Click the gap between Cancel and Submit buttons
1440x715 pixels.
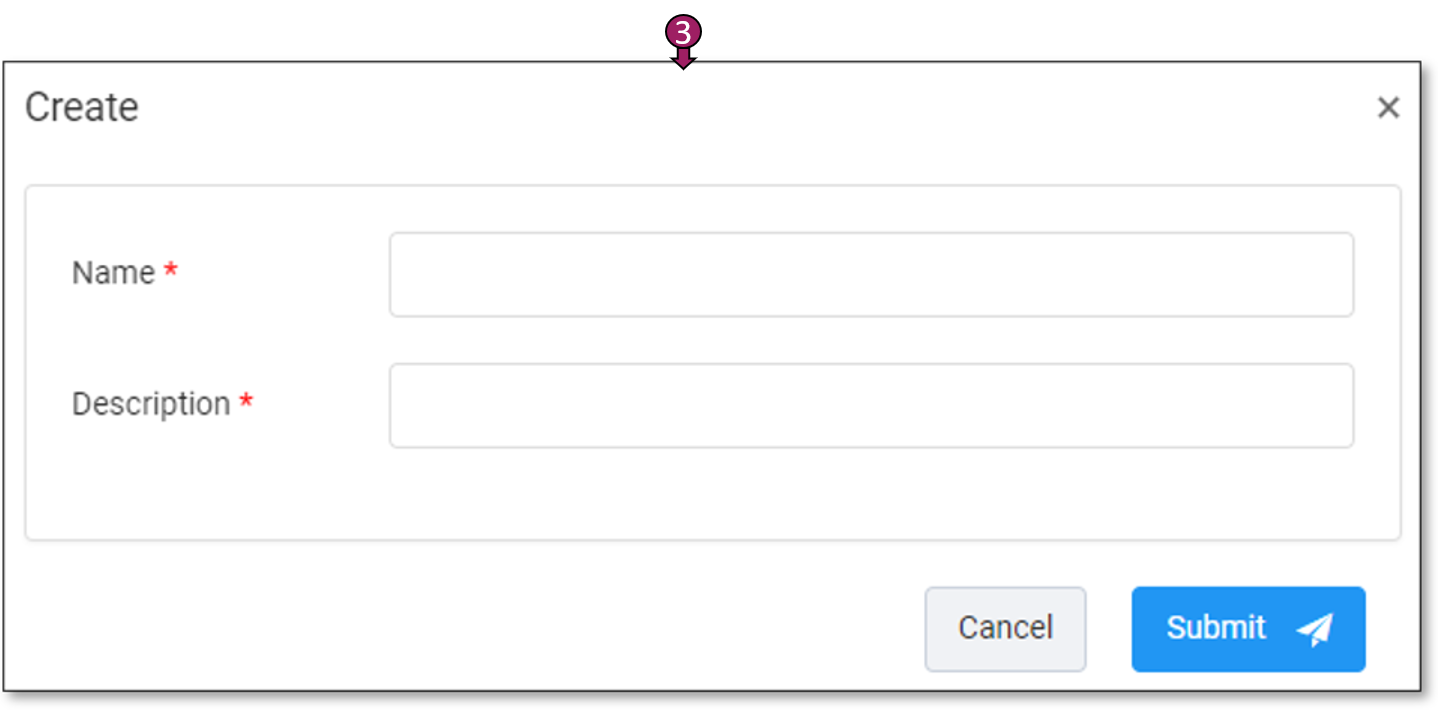tap(1109, 628)
